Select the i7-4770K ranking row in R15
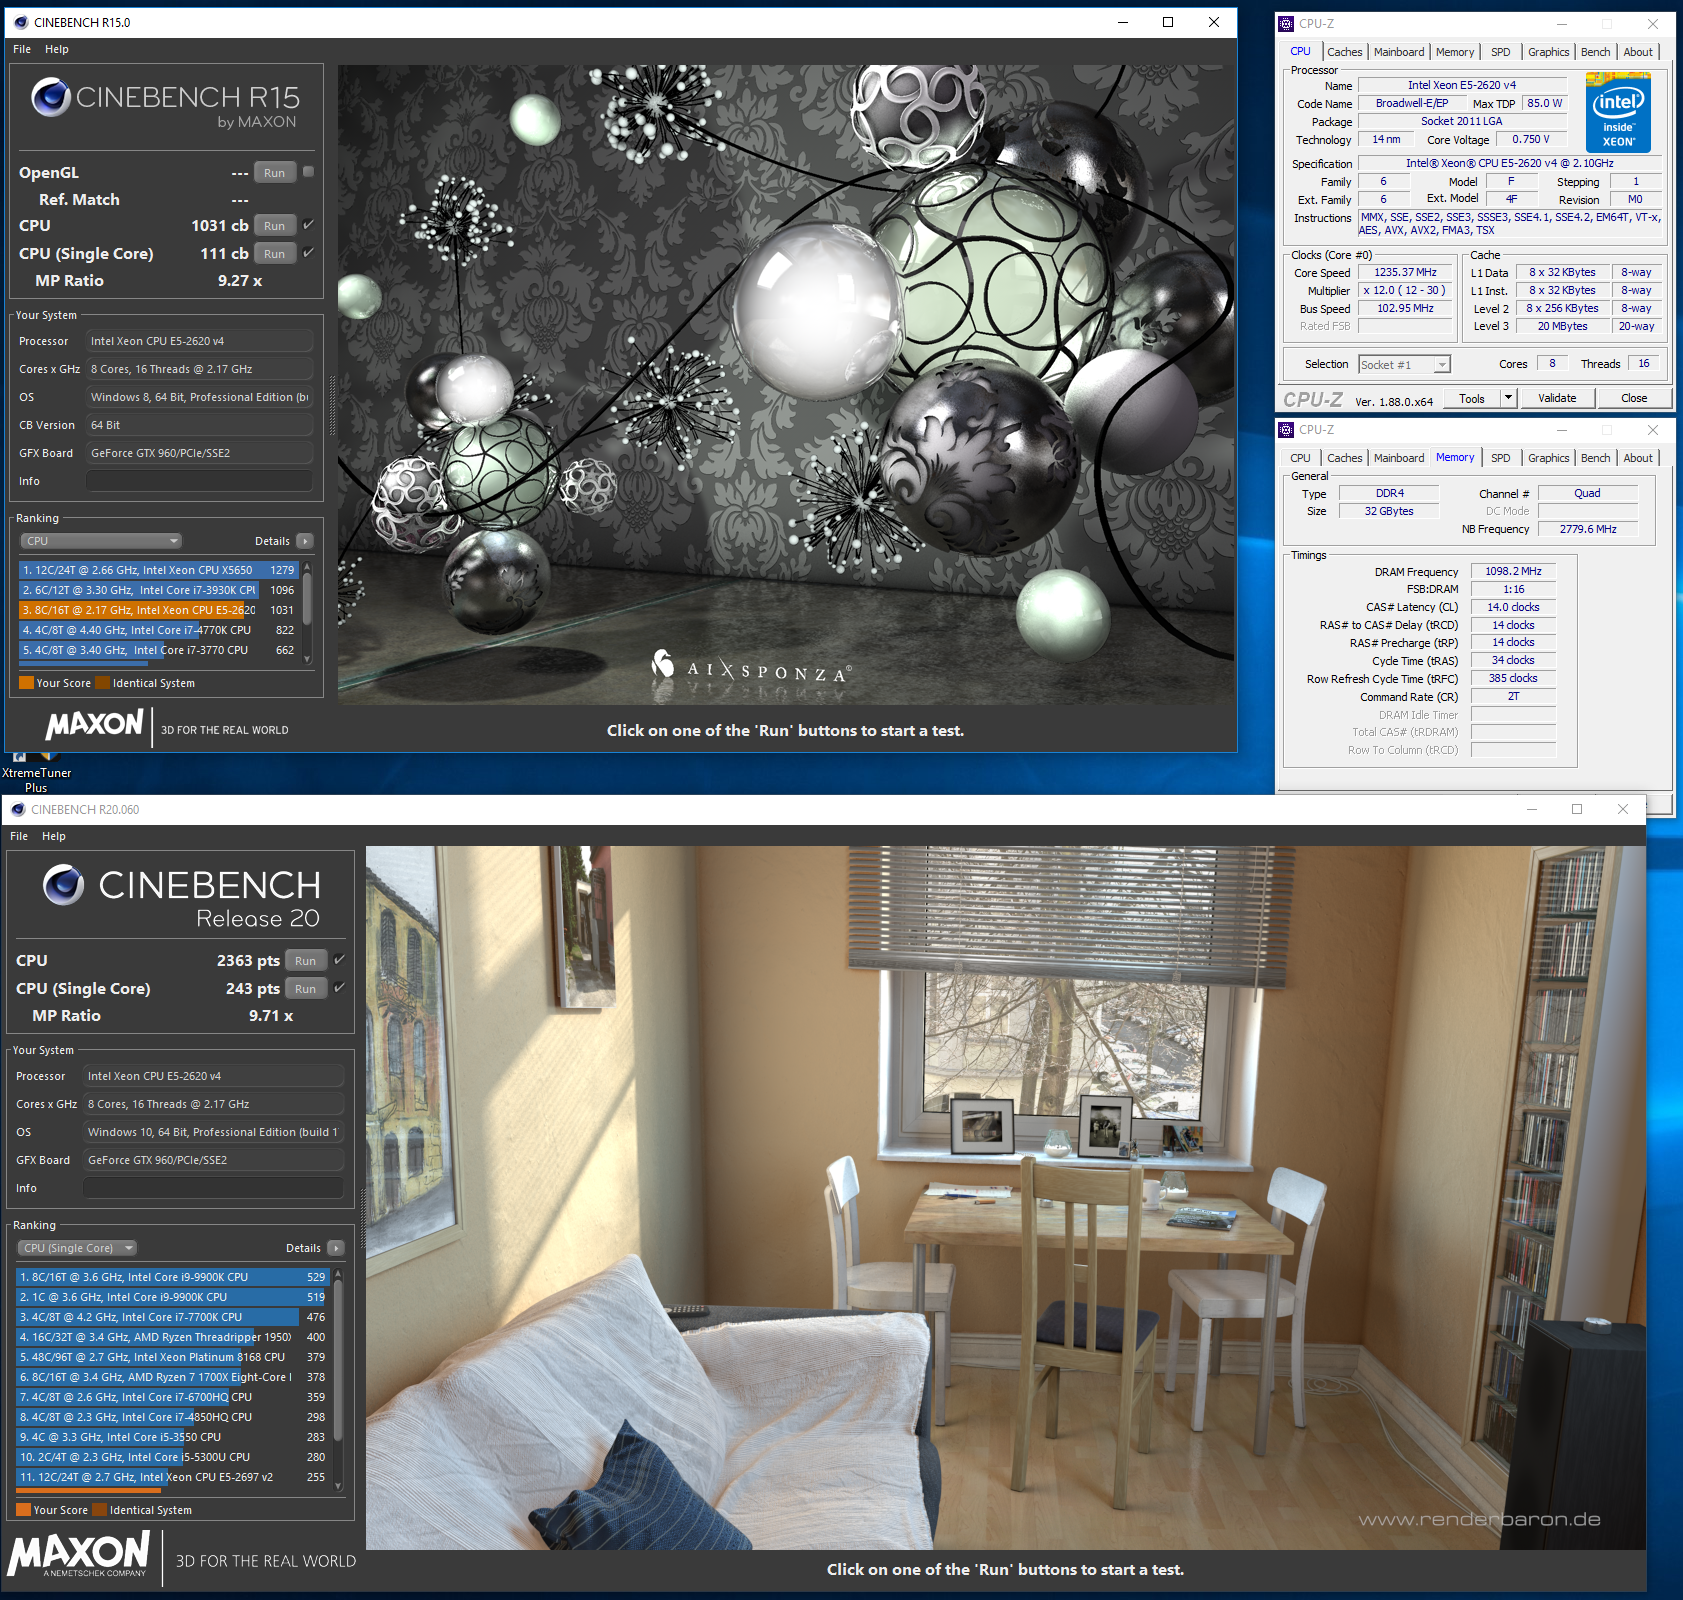 pyautogui.click(x=159, y=630)
